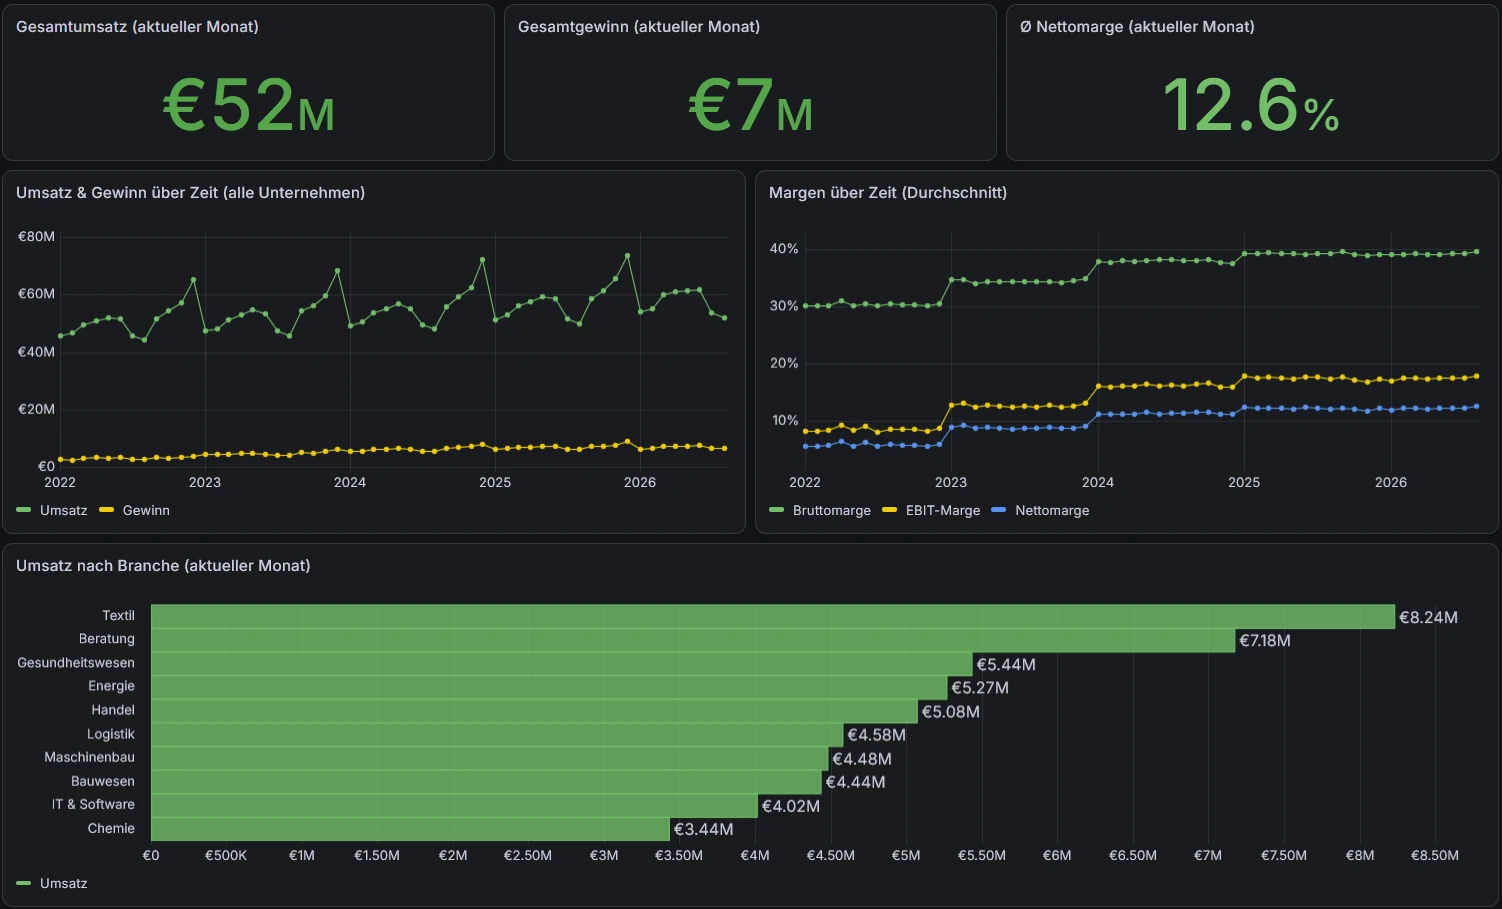Select the Logistik bar
This screenshot has width=1502, height=909.
pos(497,735)
